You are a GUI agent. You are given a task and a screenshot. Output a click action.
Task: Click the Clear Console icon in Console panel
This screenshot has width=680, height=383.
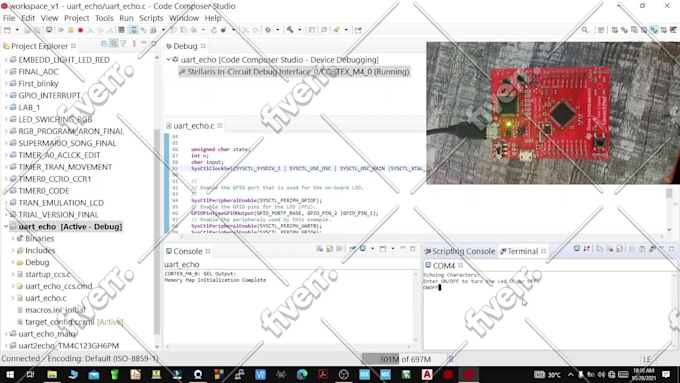click(320, 249)
